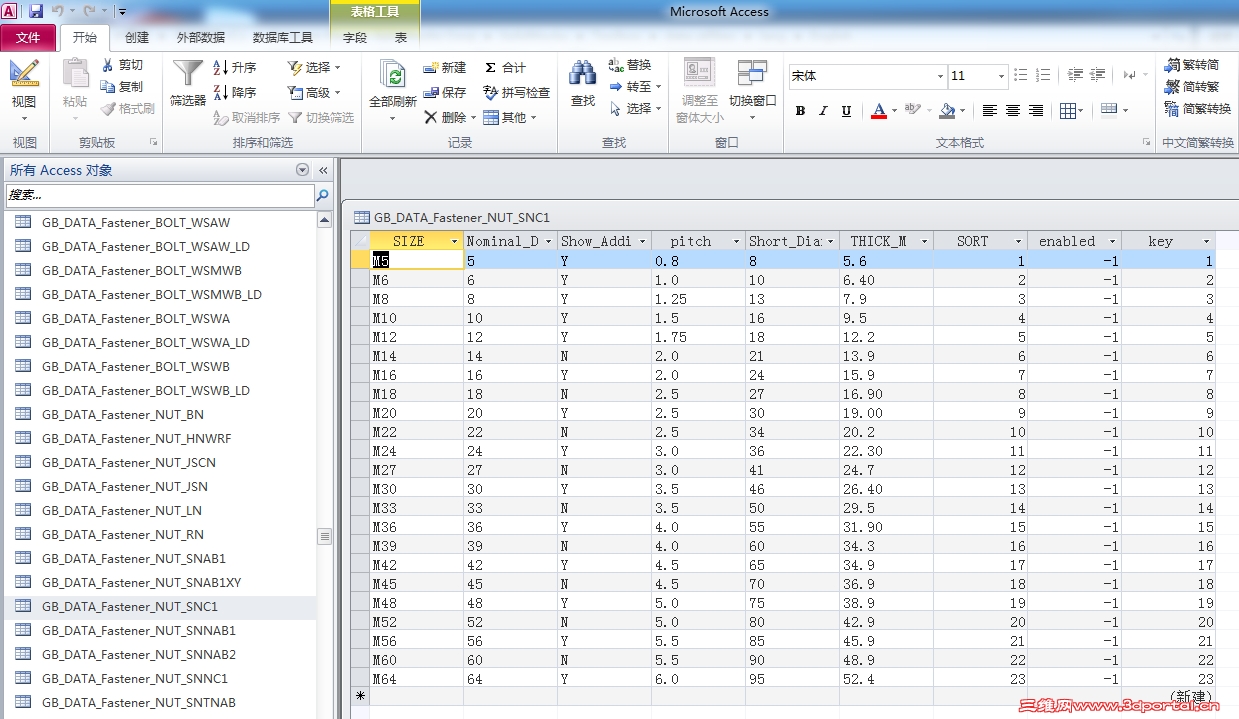Open the font name dropdown showing 宋体

pos(940,76)
